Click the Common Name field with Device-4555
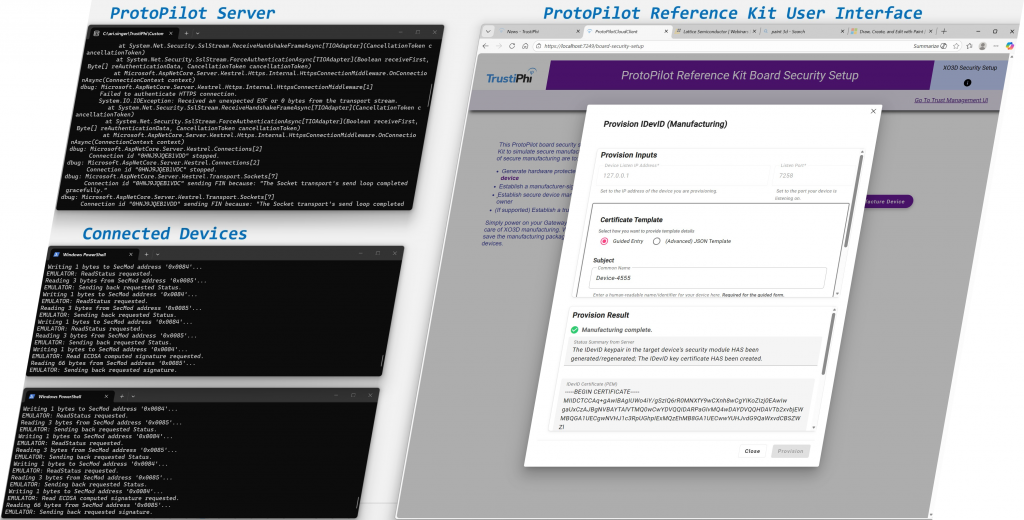Viewport: 1024px width, 520px height. pos(709,278)
